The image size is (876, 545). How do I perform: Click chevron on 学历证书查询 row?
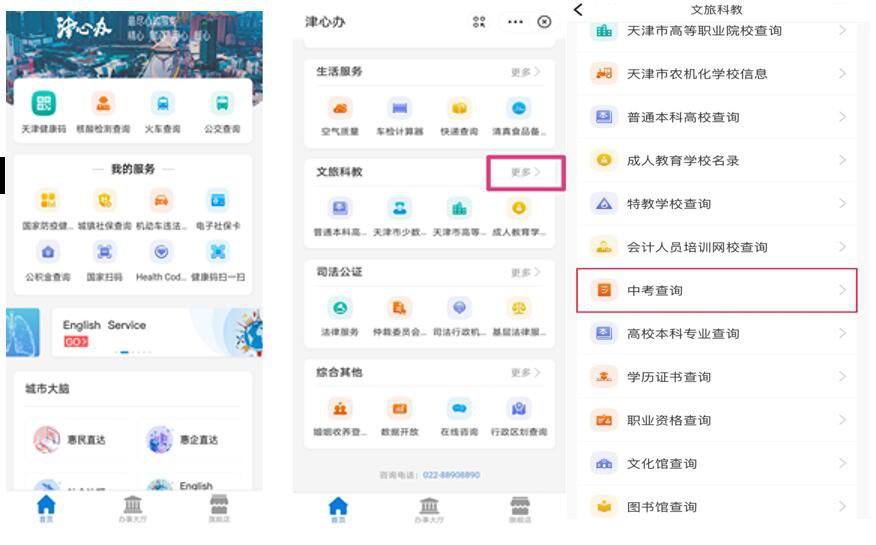[x=842, y=376]
